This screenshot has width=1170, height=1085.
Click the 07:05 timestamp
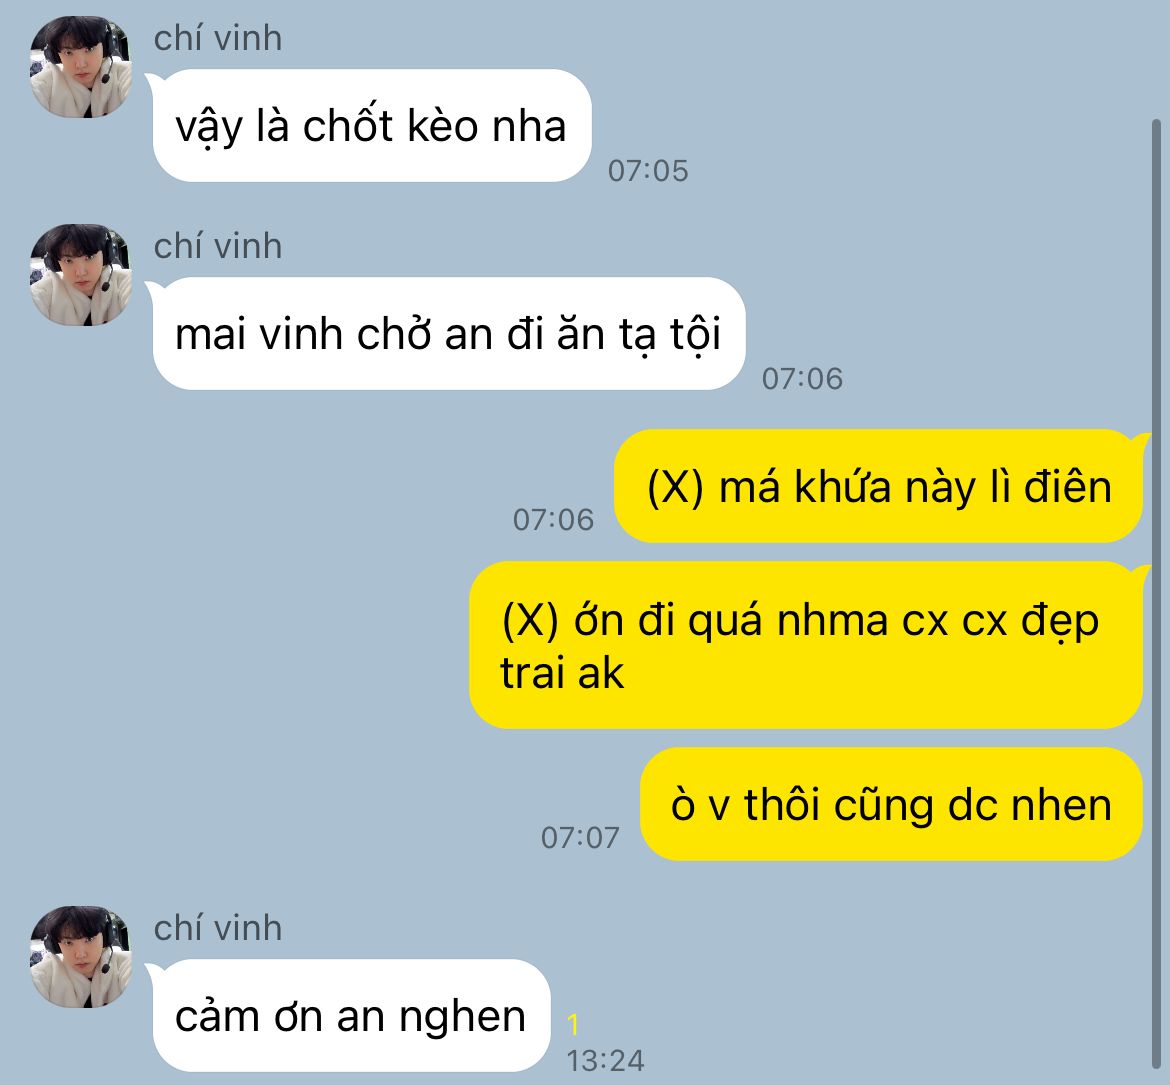coord(648,171)
